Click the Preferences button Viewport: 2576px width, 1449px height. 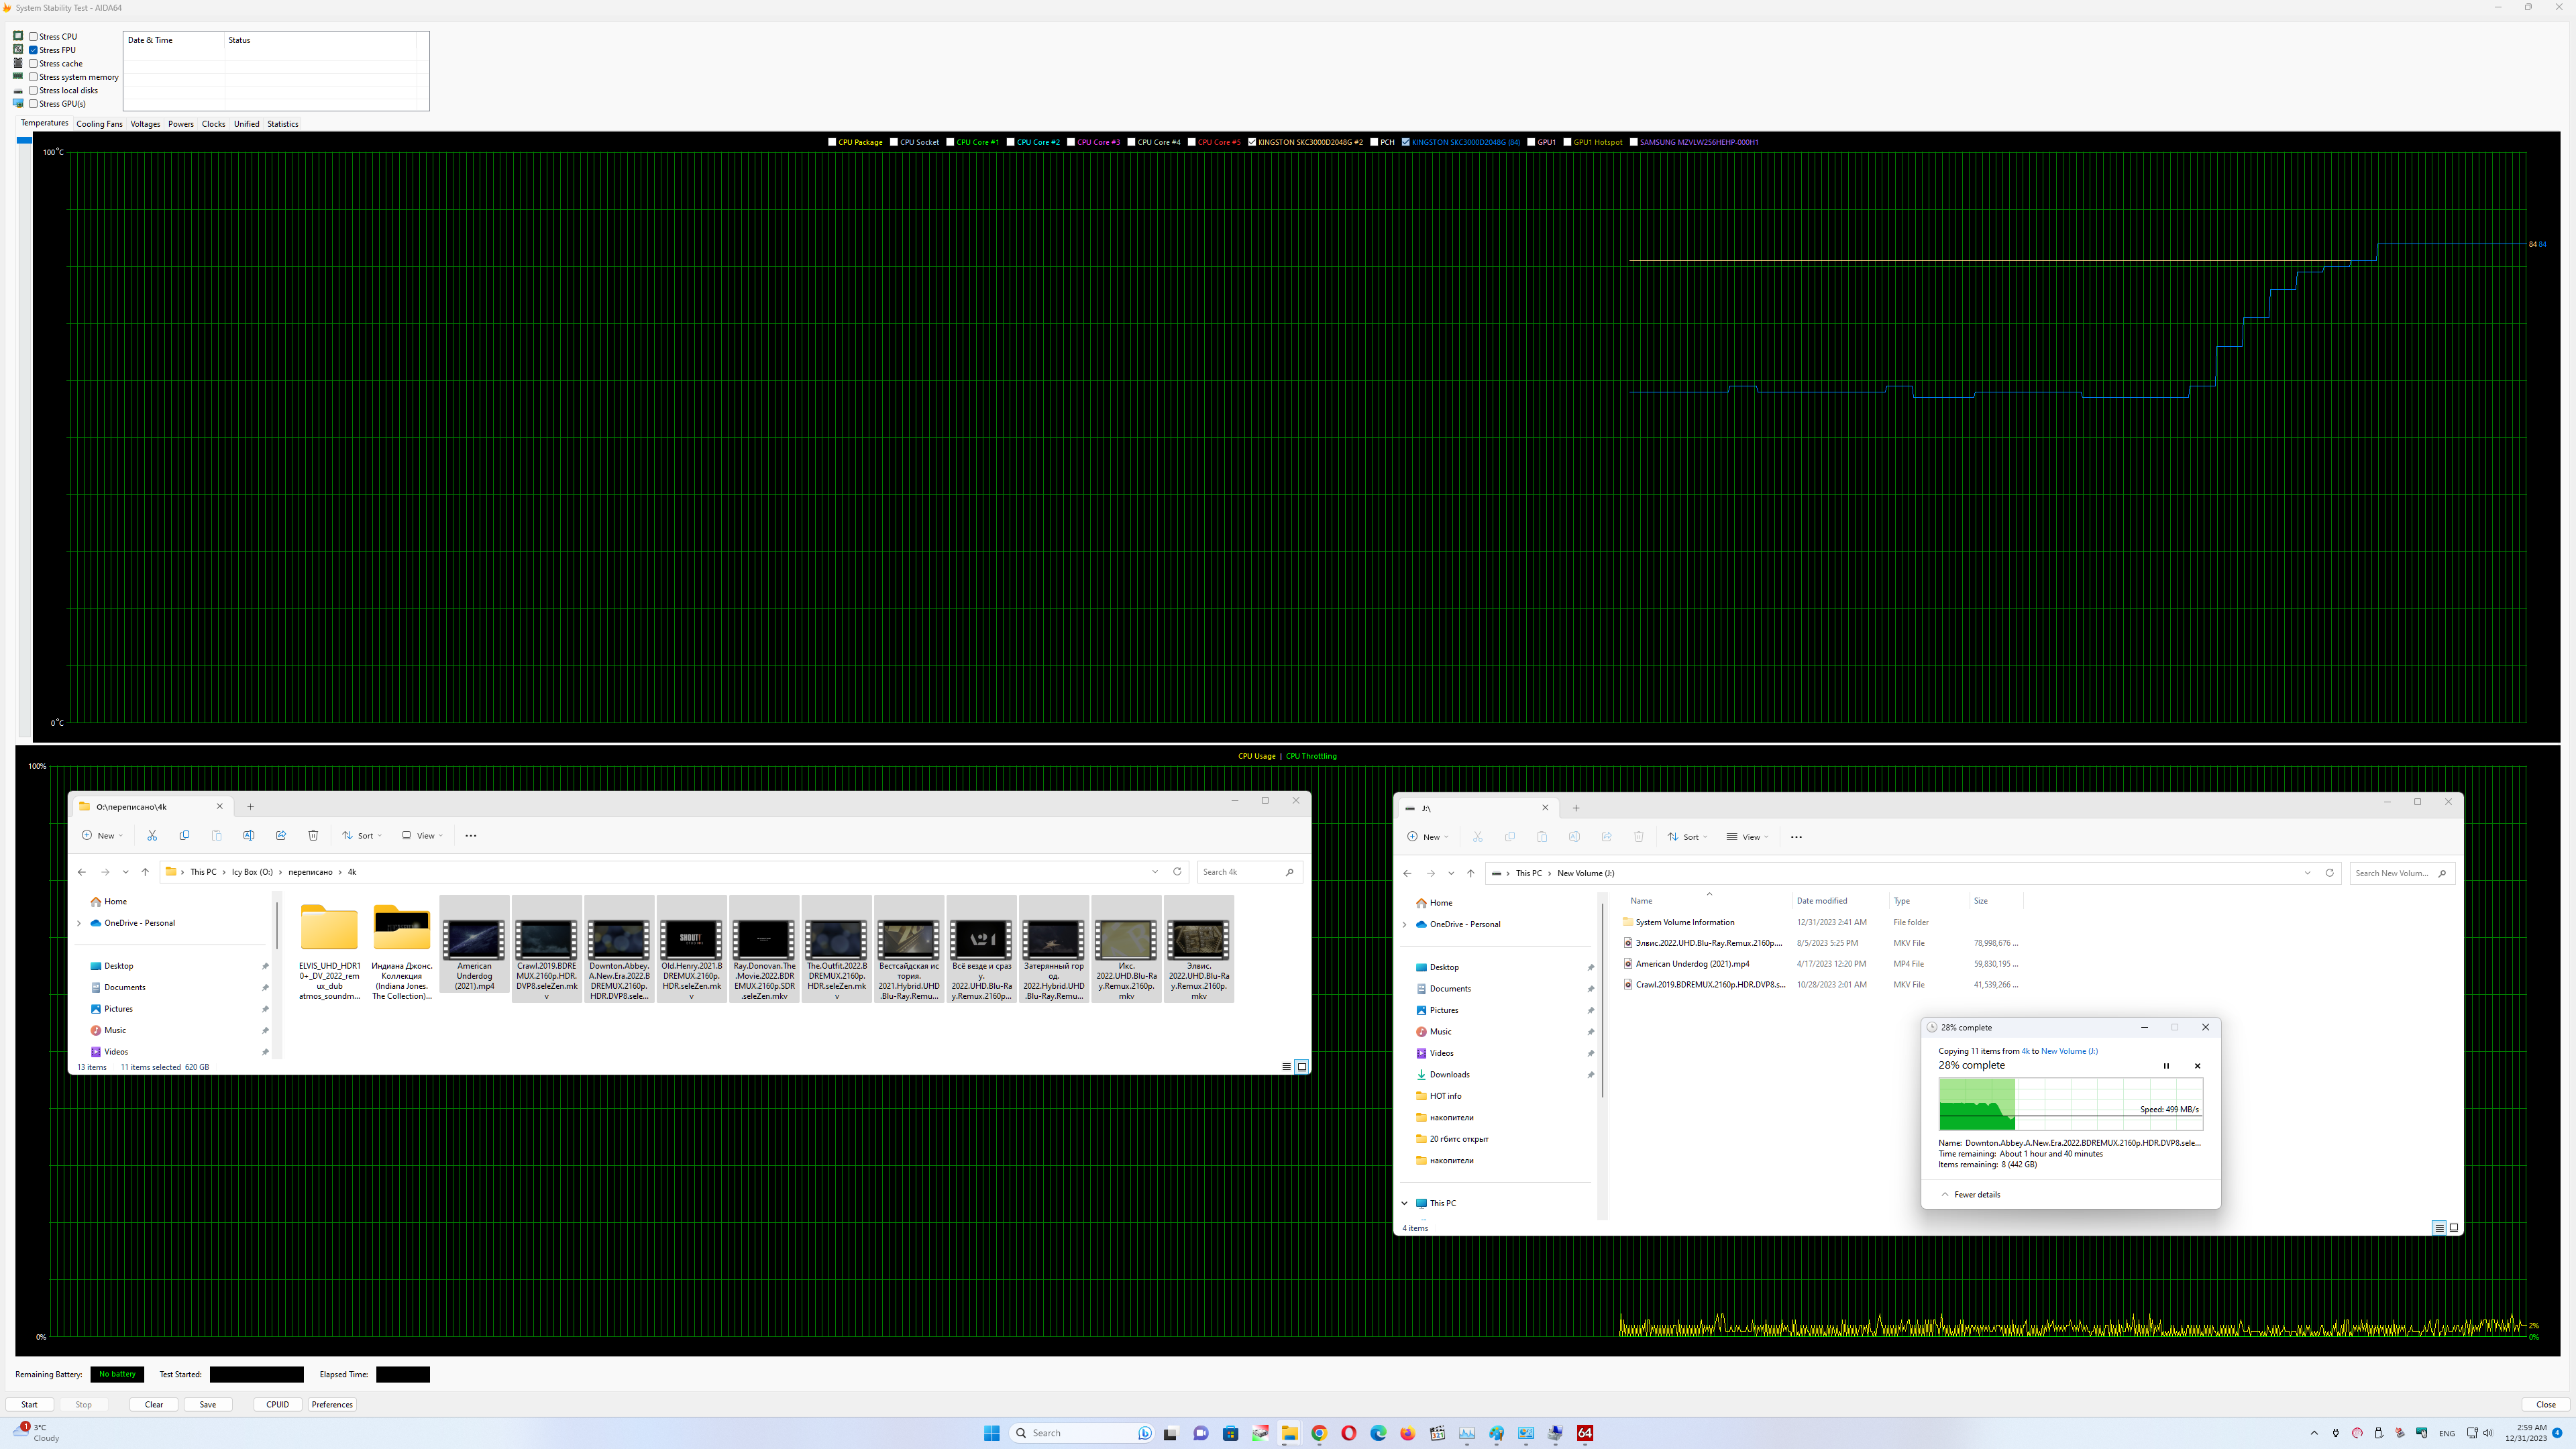pyautogui.click(x=332, y=1404)
